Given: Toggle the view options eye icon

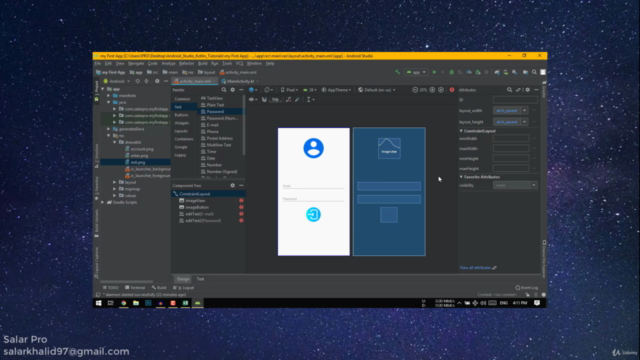Looking at the screenshot, I should [x=253, y=100].
